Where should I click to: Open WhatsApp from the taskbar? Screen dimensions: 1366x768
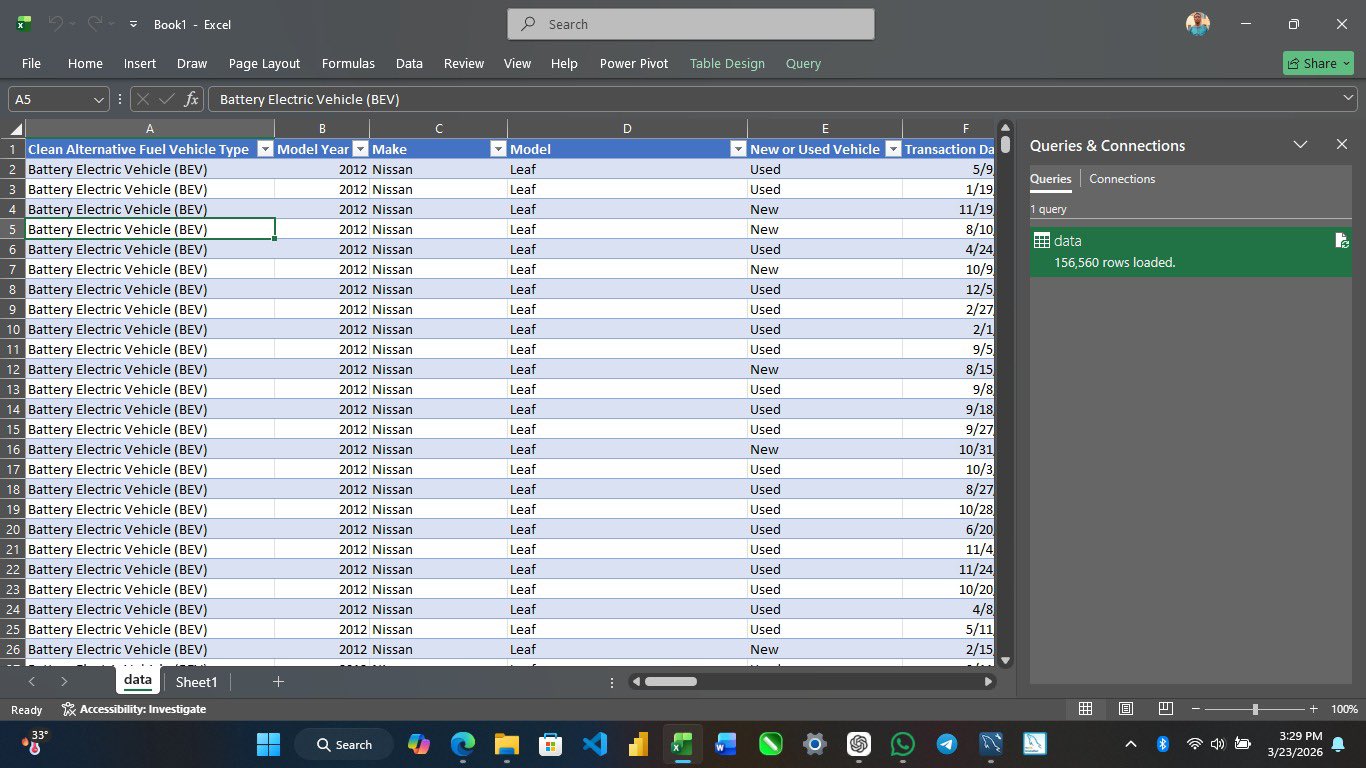(x=902, y=744)
